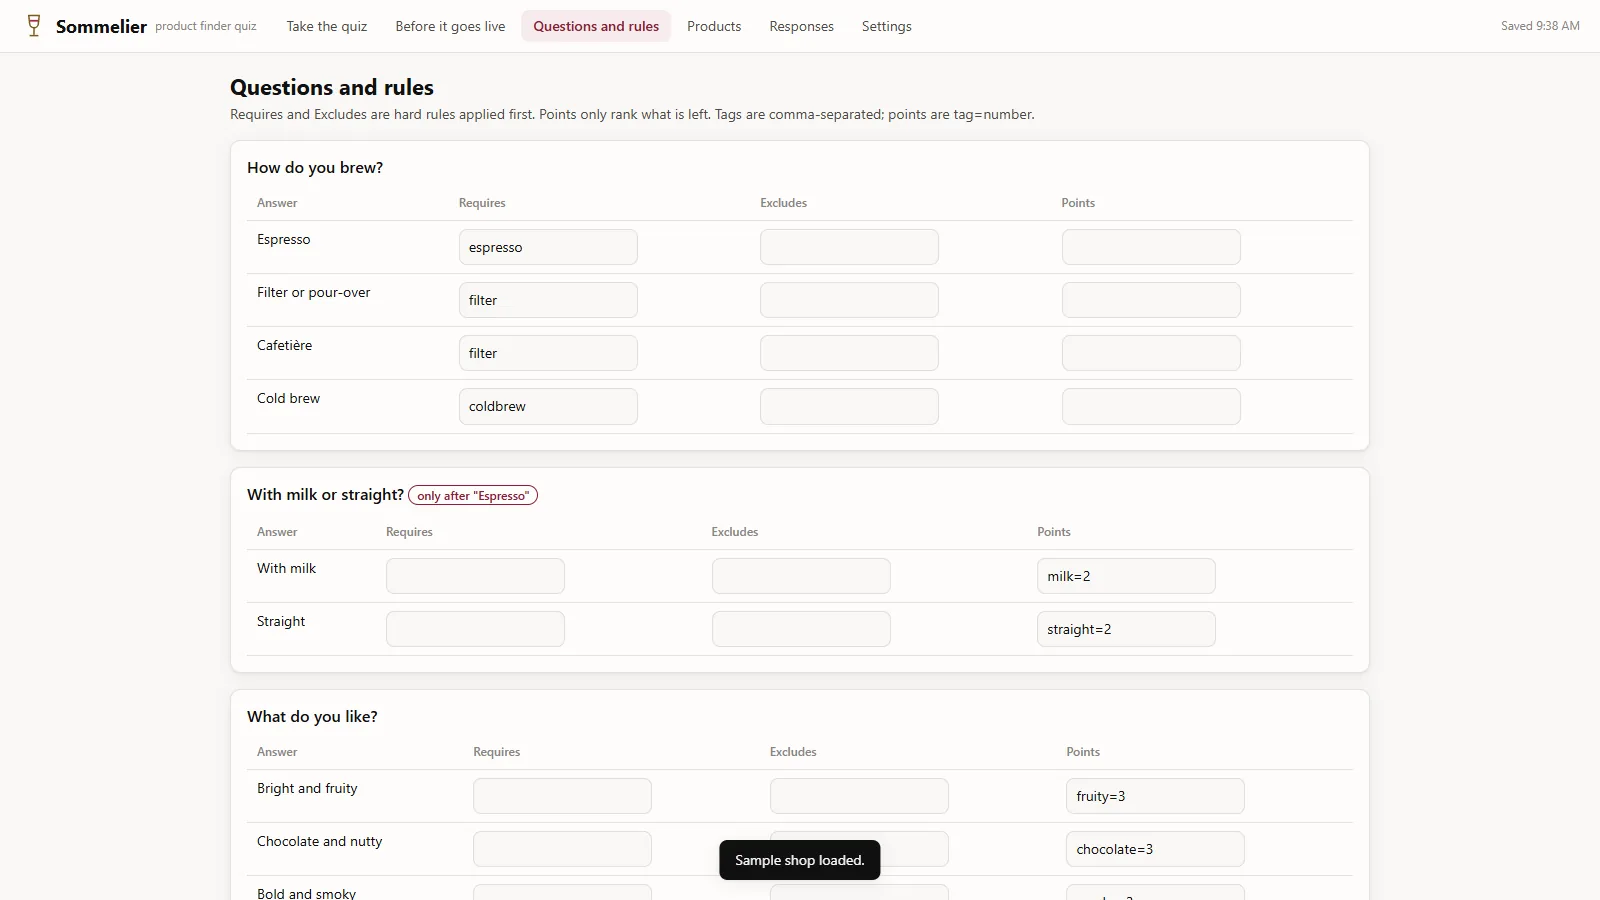The image size is (1600, 900).
Task: Click the Saved 9:38 AM status text
Action: tap(1540, 26)
